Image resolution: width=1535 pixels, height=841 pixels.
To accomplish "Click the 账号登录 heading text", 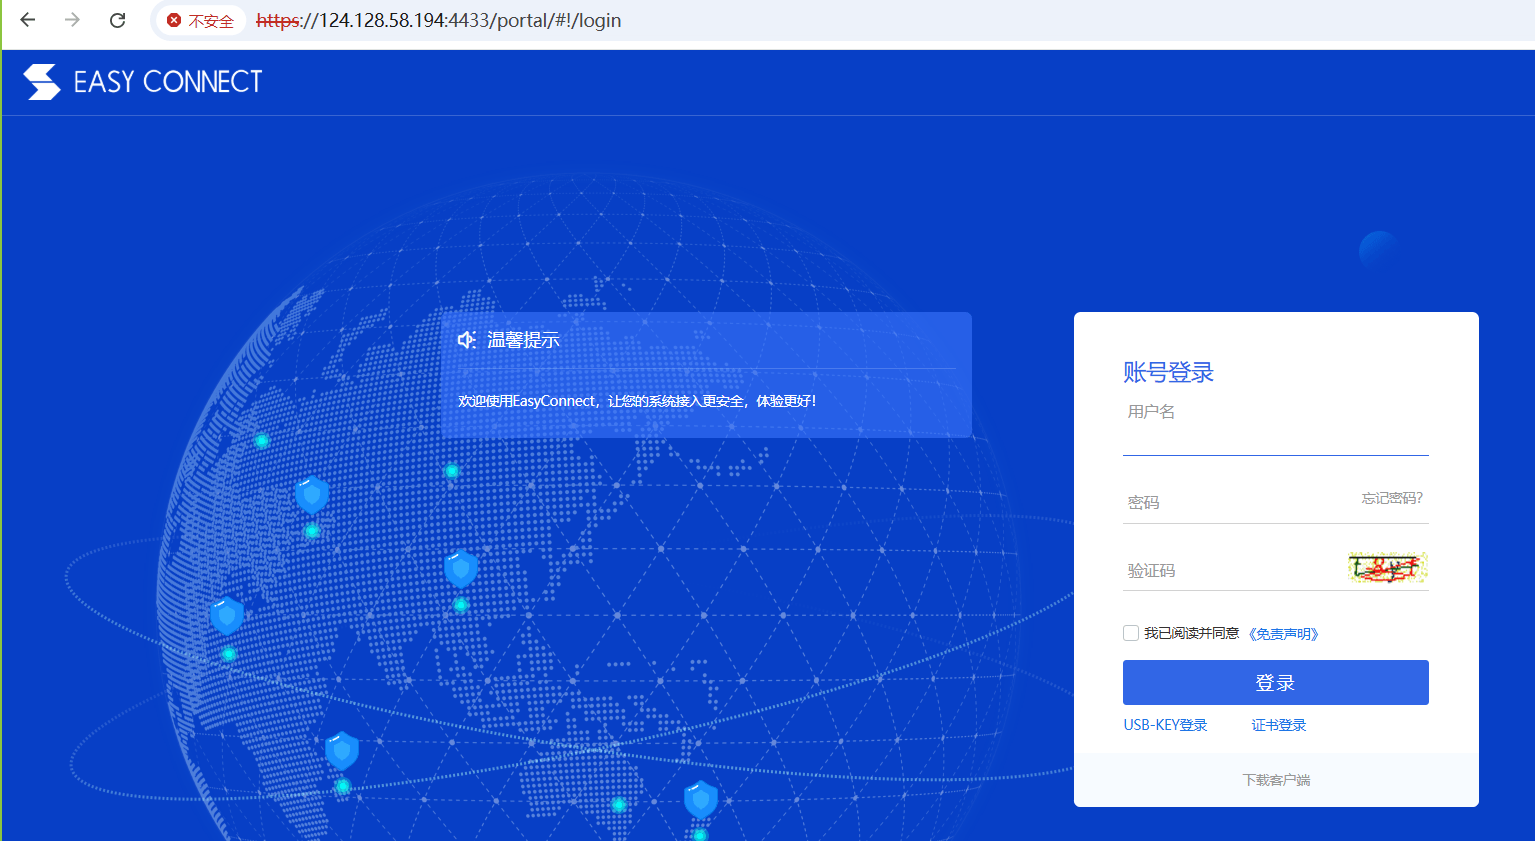I will click(x=1168, y=373).
